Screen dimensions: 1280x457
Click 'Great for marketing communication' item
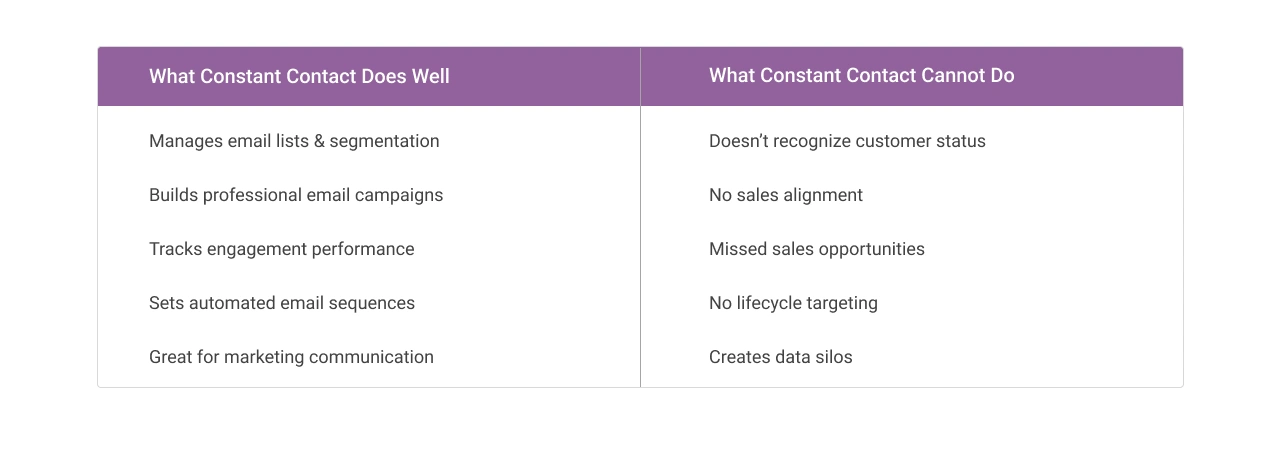[291, 357]
